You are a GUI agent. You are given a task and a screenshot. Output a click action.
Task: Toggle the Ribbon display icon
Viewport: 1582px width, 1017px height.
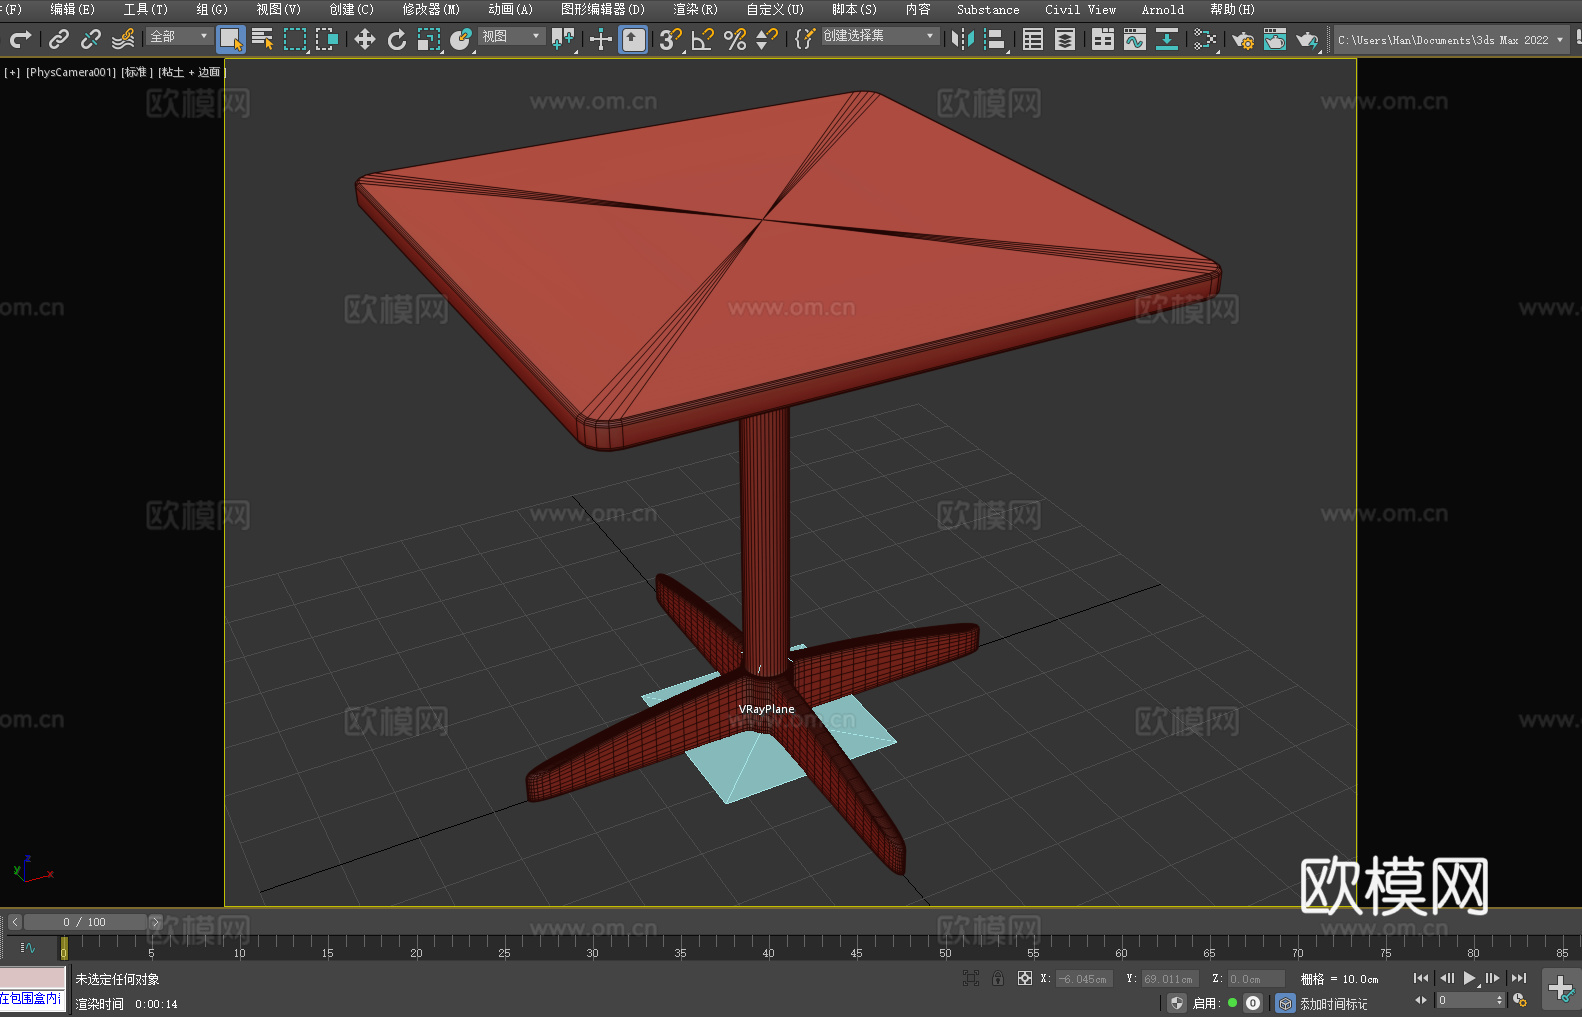click(x=1103, y=39)
